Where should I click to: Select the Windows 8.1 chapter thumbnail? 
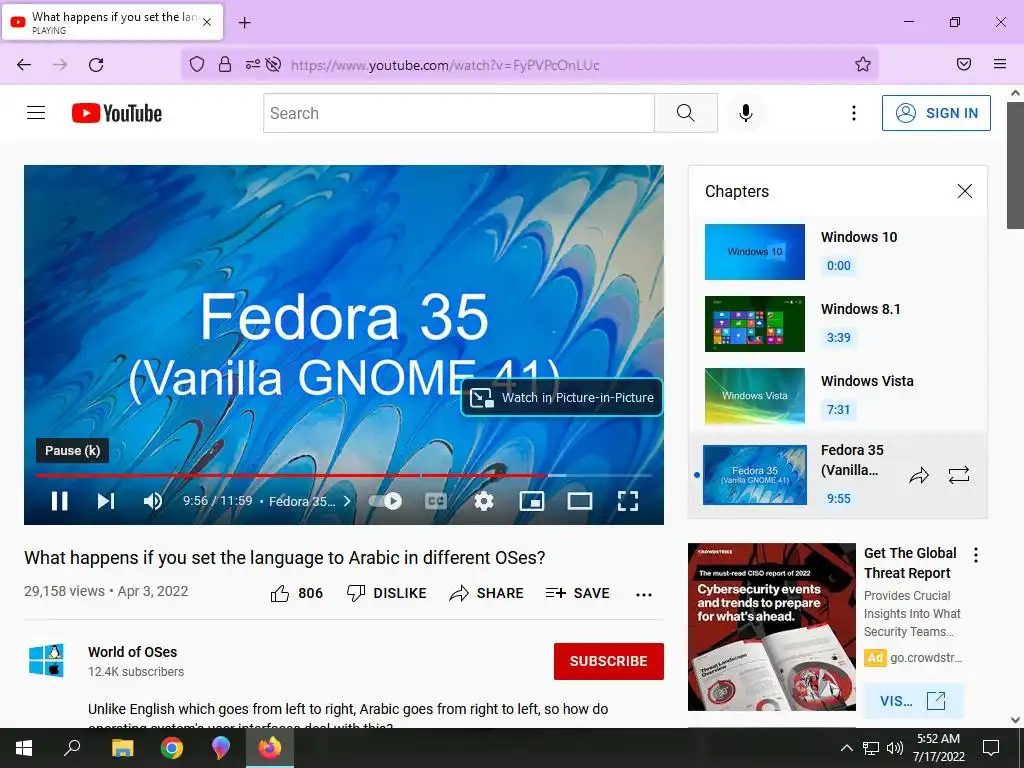pos(755,324)
